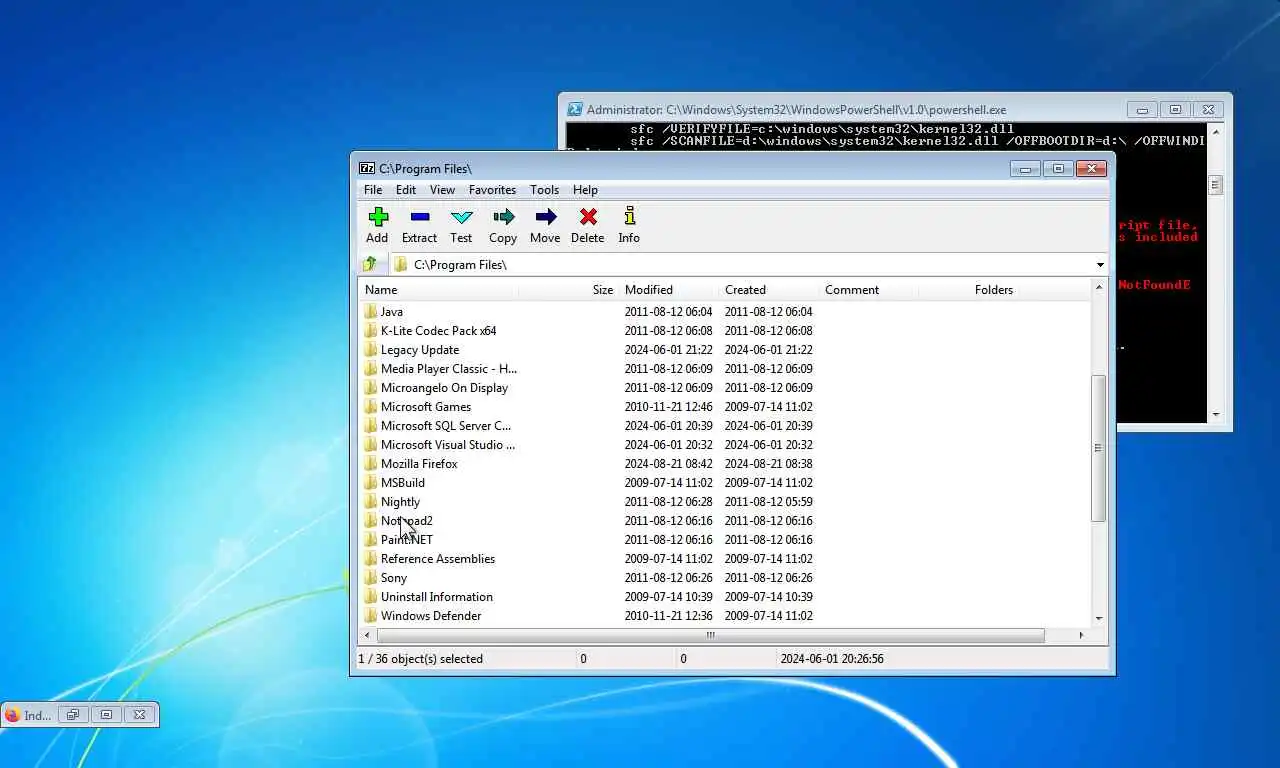1280x768 pixels.
Task: Click the PowerShell window title bar
Action: point(845,110)
